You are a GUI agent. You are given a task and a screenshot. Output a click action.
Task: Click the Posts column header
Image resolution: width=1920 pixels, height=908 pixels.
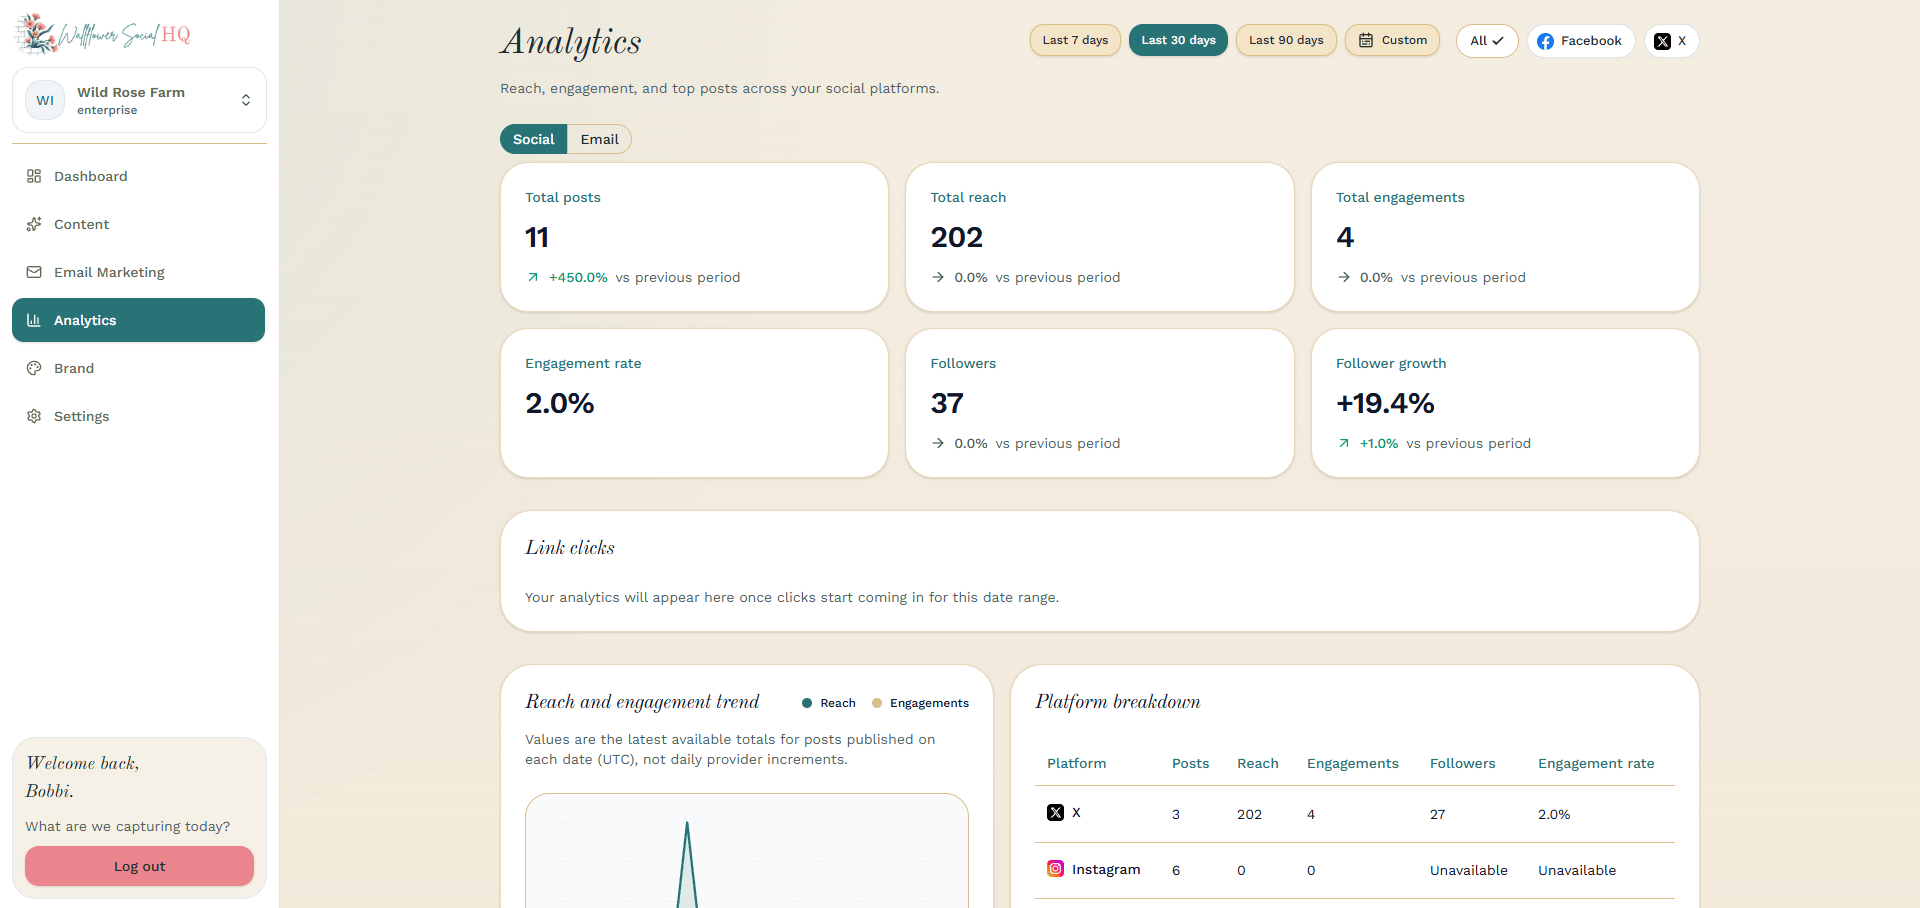click(1190, 763)
